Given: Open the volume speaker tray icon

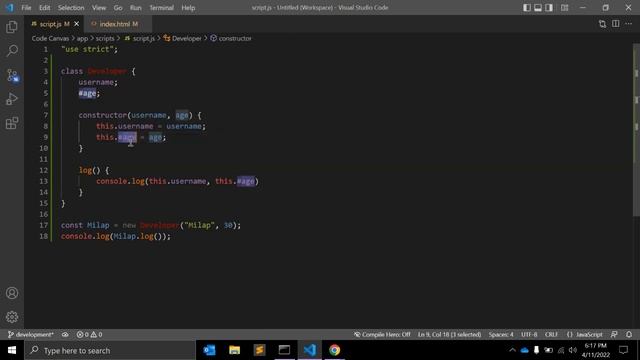Looking at the screenshot, I should tap(573, 350).
